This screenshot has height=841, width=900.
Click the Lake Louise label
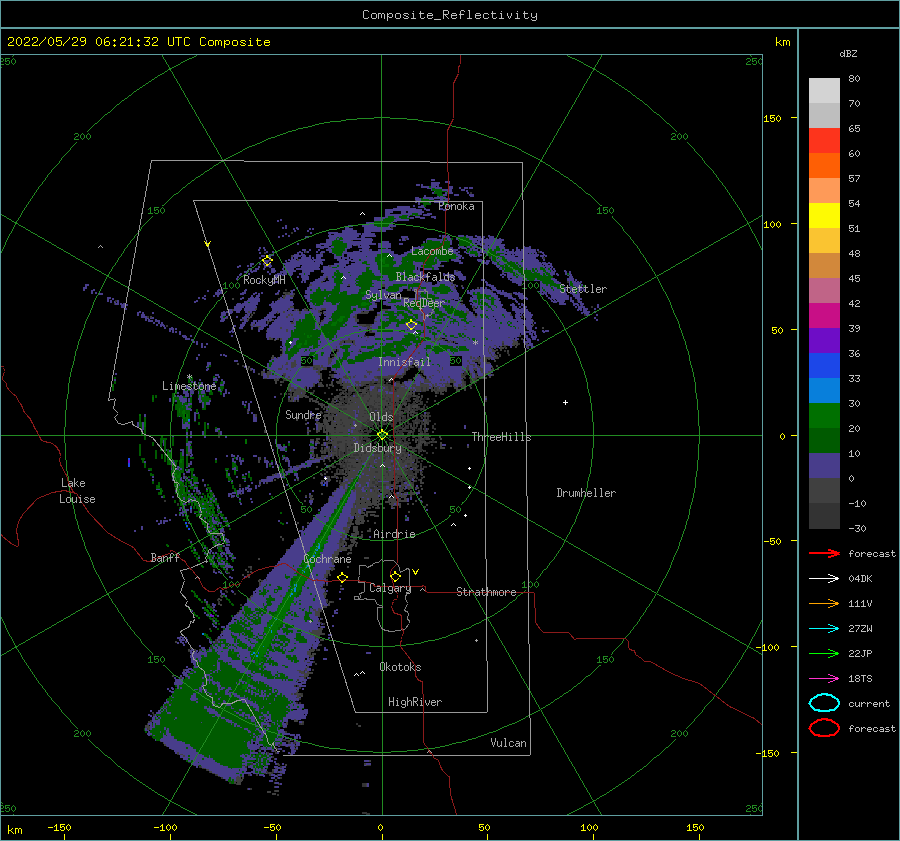pos(77,491)
